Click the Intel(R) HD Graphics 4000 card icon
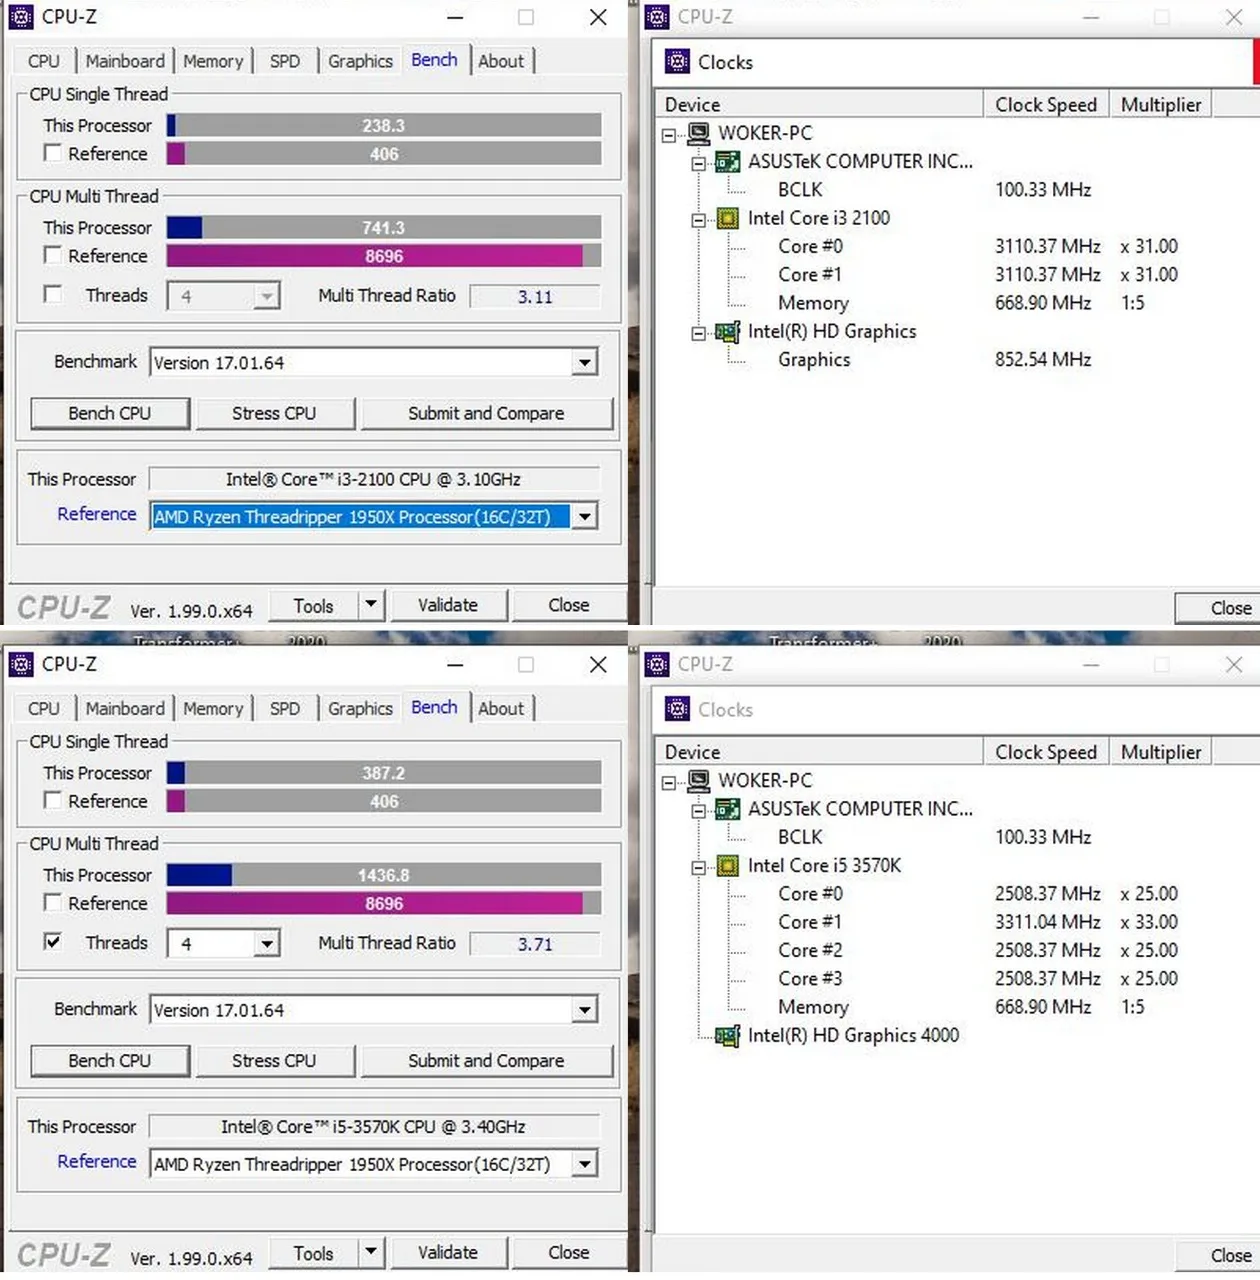The width and height of the screenshot is (1260, 1280). click(728, 1036)
